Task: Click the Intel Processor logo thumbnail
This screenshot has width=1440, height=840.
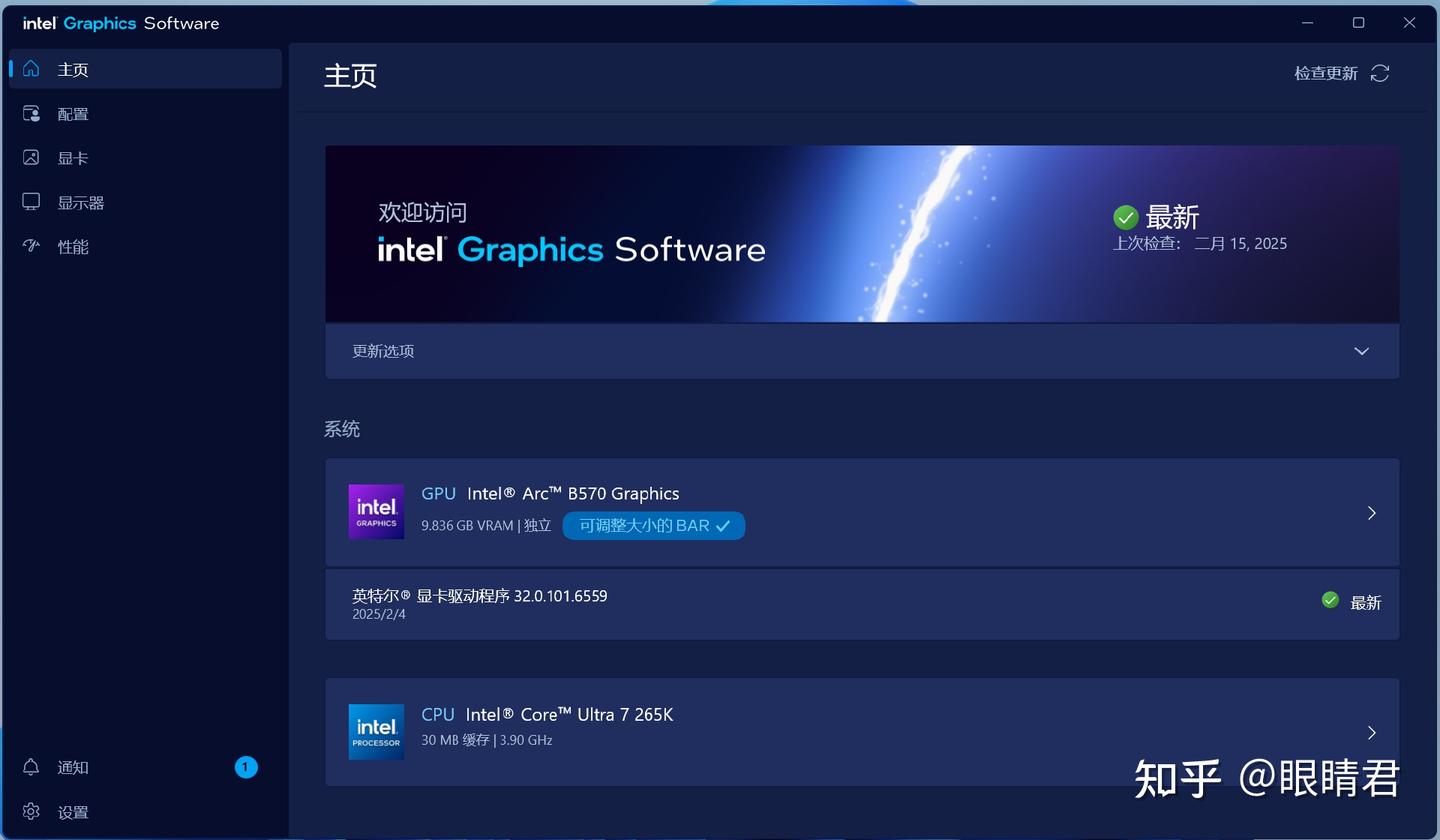Action: [376, 731]
